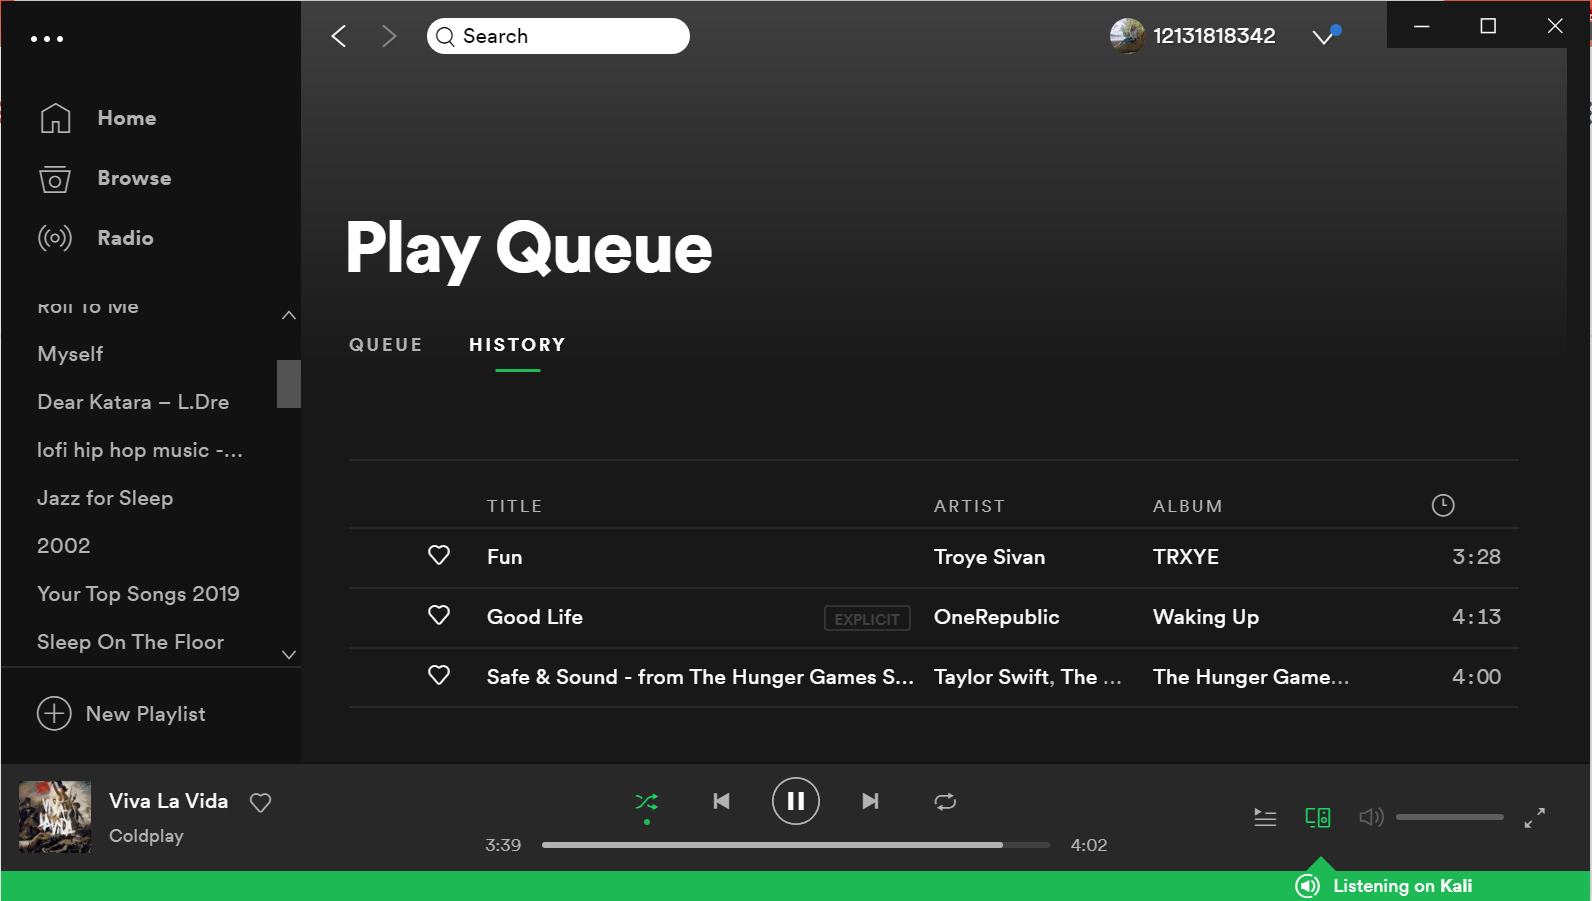This screenshot has height=901, width=1592.
Task: Open artist Troye Sivan
Action: point(989,557)
